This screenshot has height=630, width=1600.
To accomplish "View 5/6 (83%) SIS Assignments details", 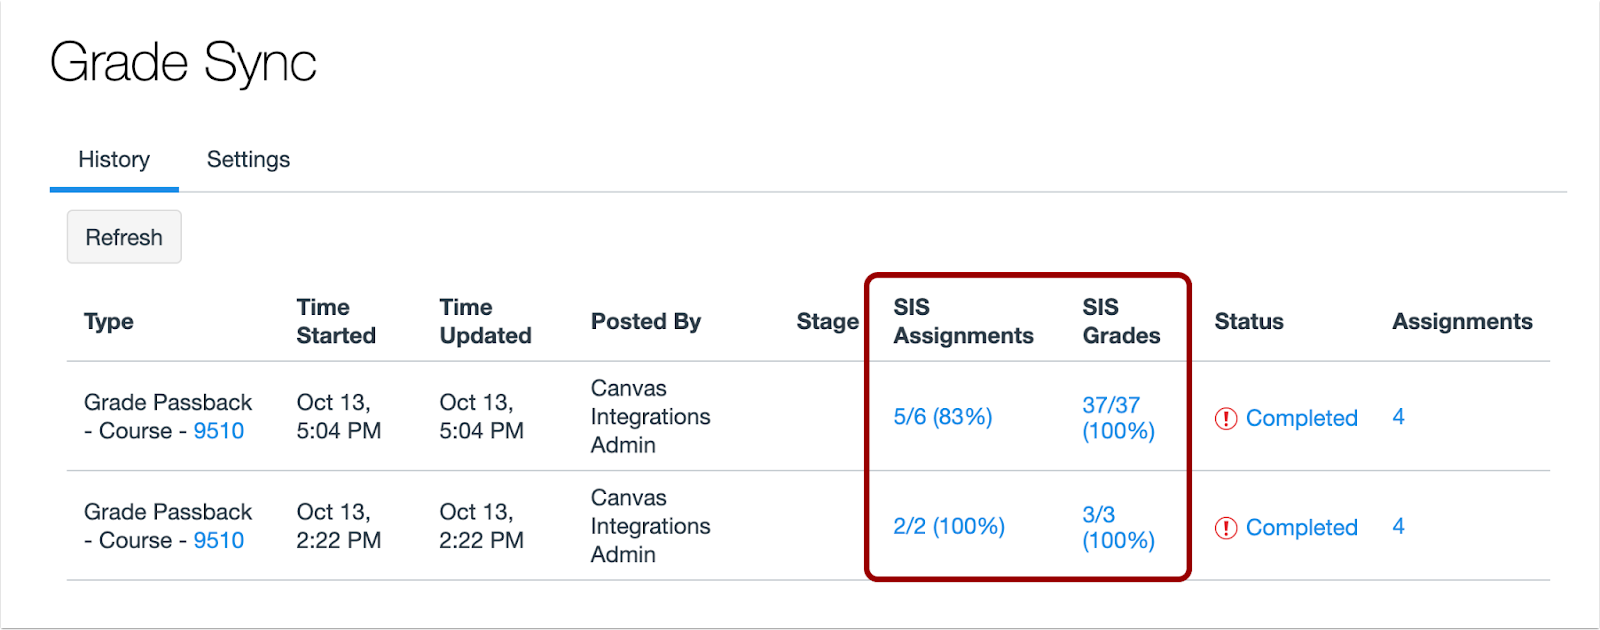I will click(942, 417).
